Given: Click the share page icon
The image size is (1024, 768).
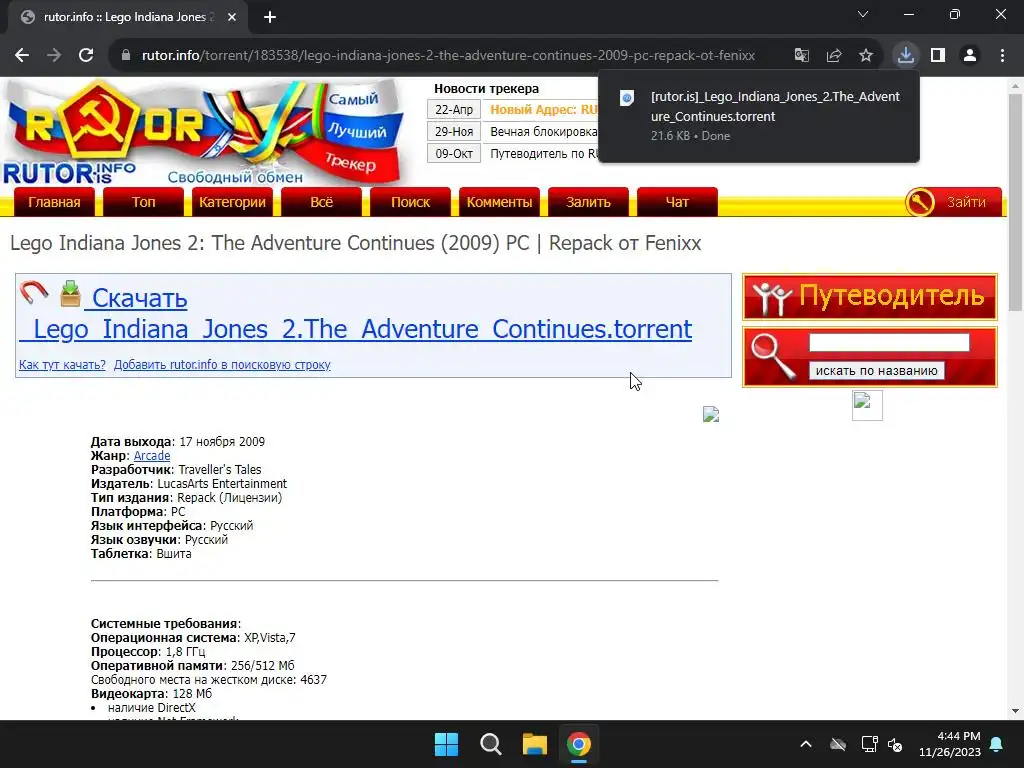Looking at the screenshot, I should coord(834,56).
